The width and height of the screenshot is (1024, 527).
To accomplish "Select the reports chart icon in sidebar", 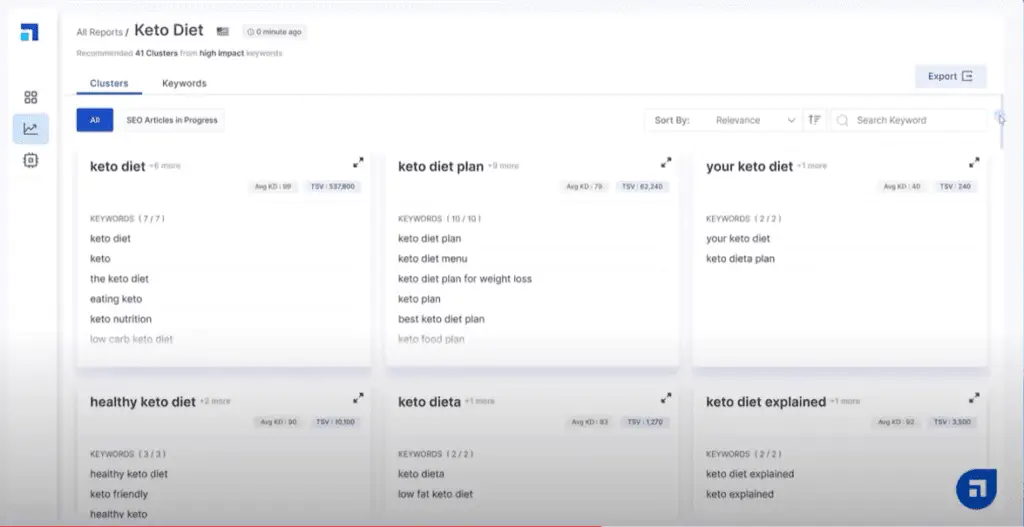I will 31,129.
